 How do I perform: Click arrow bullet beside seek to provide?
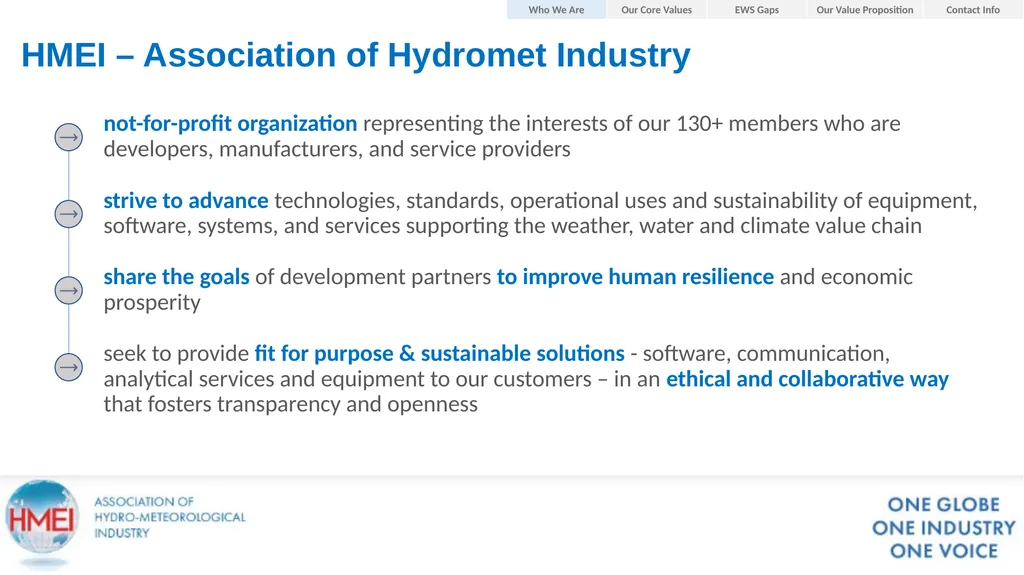coord(69,367)
